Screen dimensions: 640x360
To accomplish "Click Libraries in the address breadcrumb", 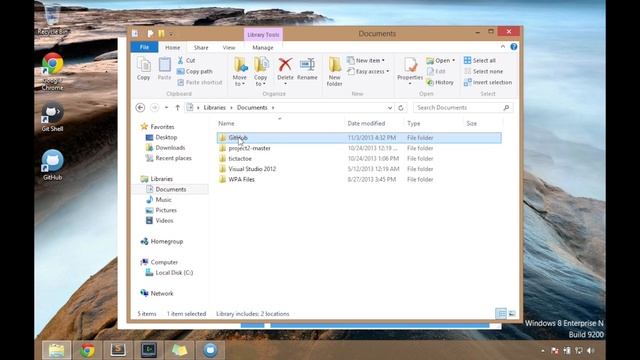I will [x=215, y=108].
